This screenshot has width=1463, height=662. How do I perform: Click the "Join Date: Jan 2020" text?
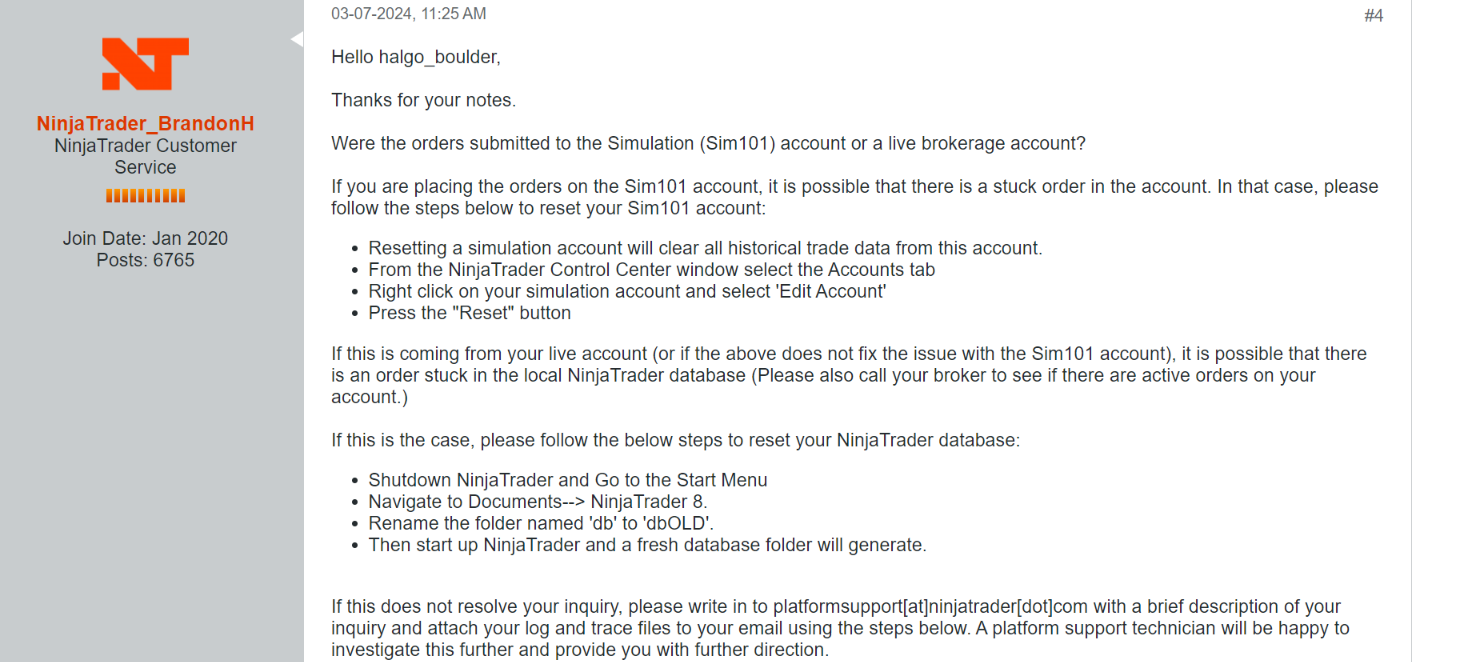point(145,238)
